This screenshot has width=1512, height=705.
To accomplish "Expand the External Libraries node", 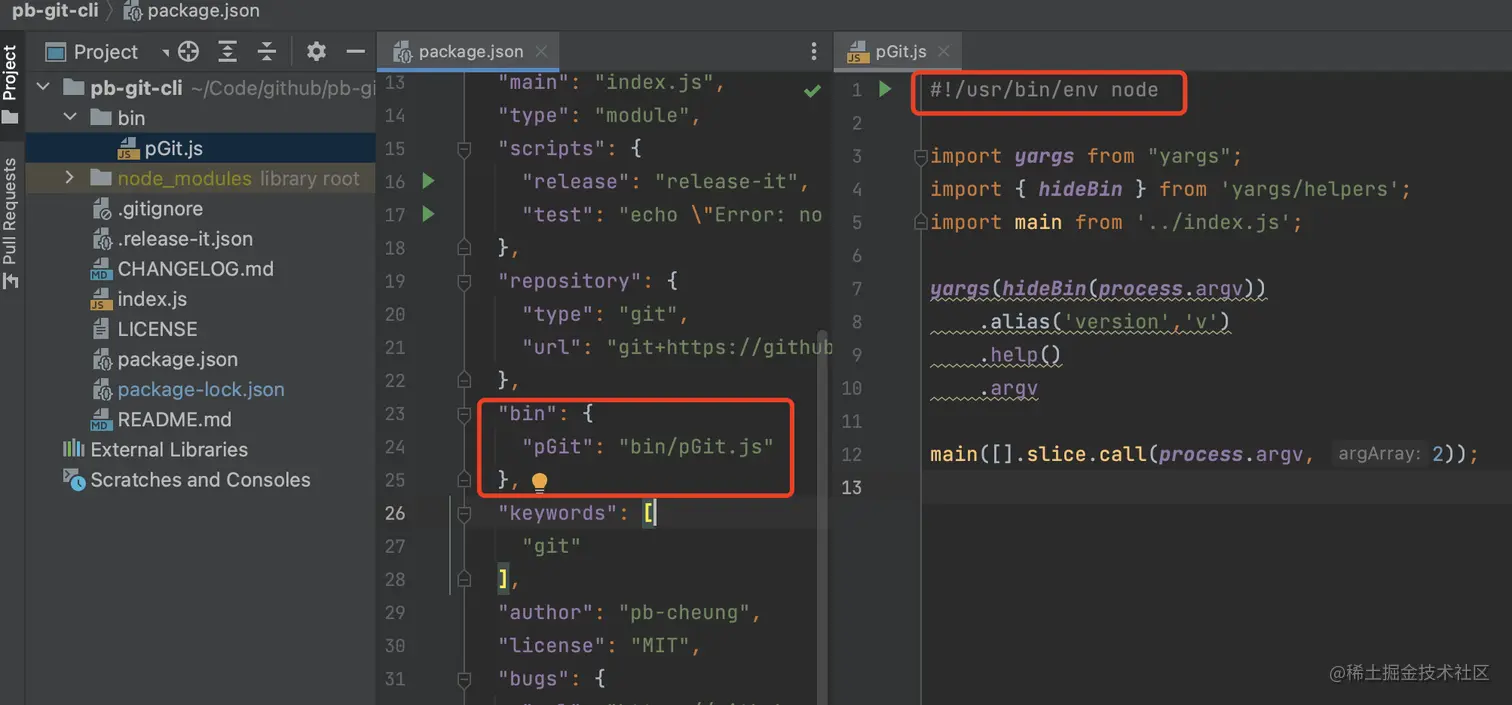I will coord(169,450).
